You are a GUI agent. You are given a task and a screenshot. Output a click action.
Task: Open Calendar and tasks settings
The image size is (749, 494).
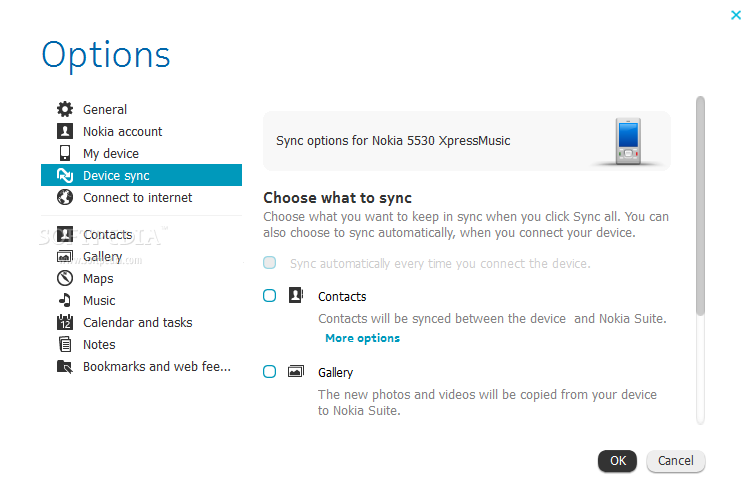[x=141, y=322]
